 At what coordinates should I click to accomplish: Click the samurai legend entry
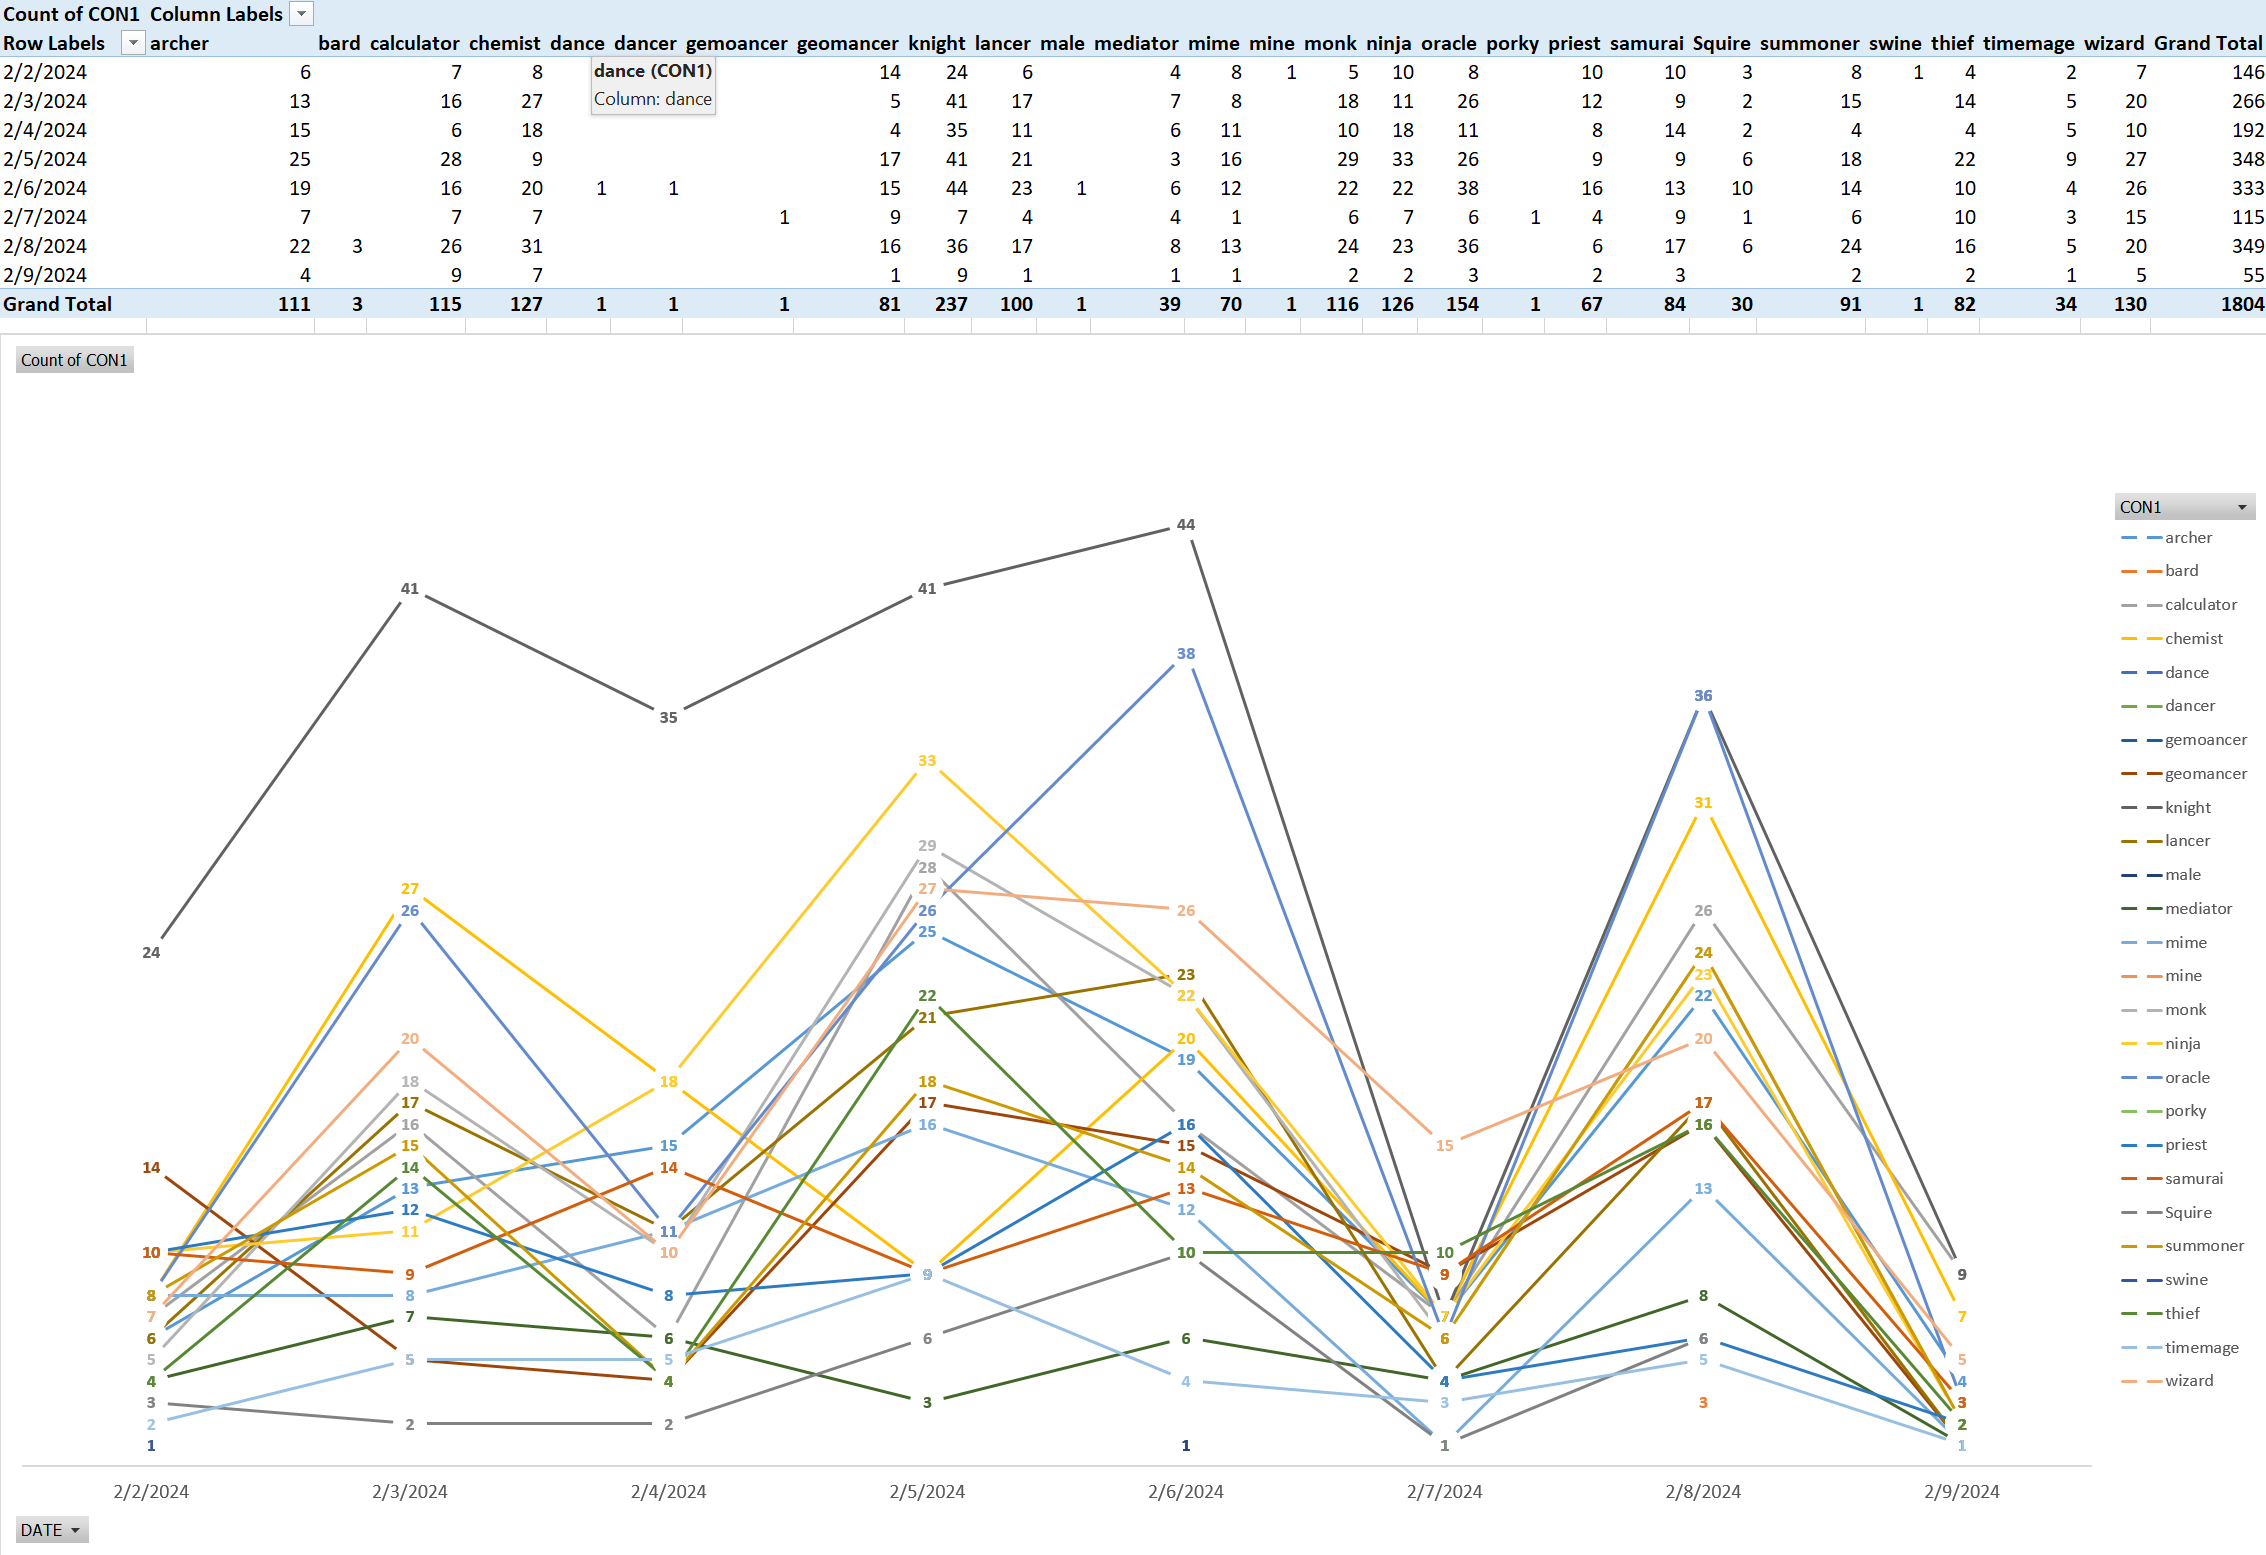click(x=2193, y=1178)
